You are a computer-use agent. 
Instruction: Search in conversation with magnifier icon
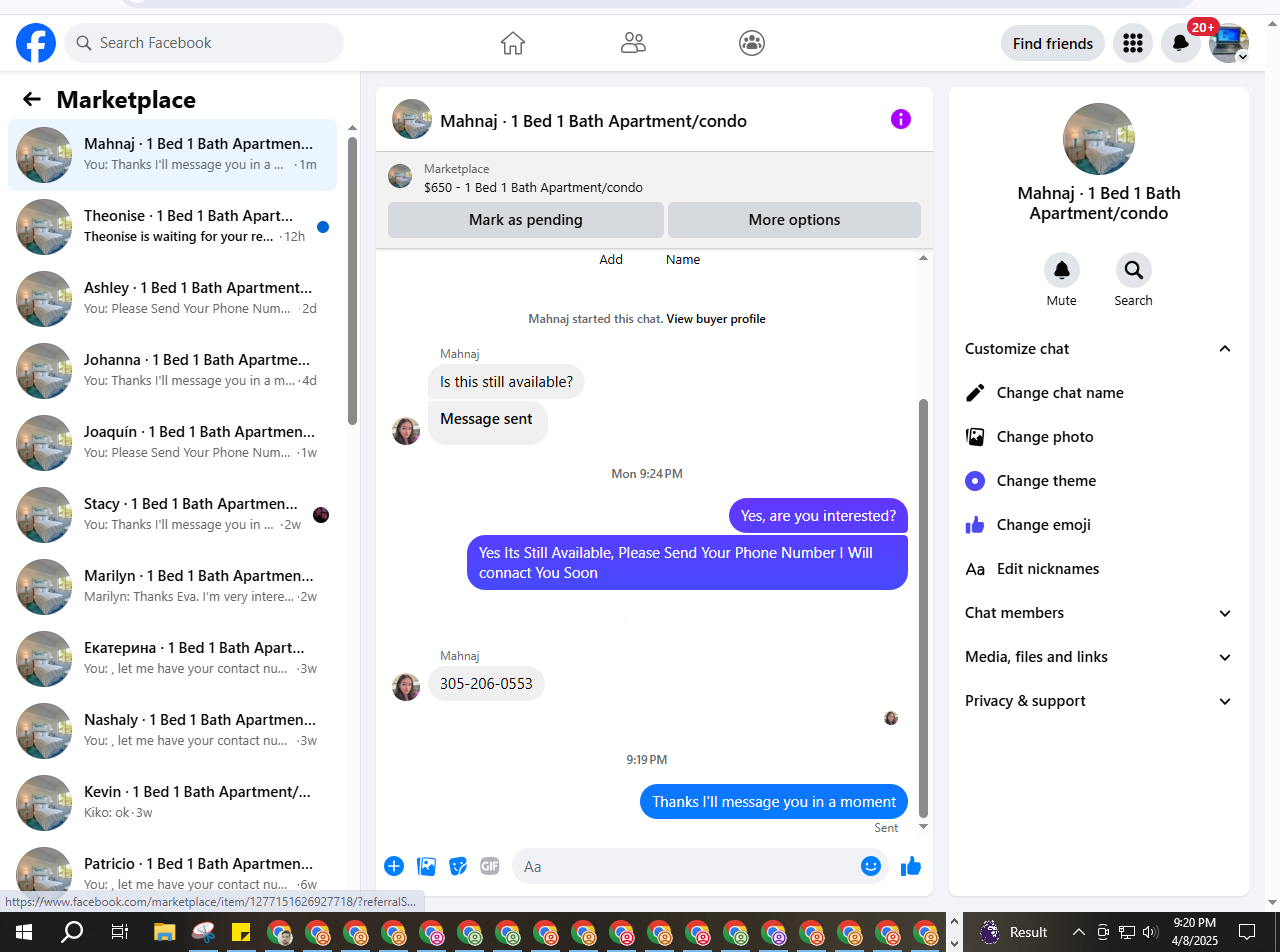pos(1134,270)
